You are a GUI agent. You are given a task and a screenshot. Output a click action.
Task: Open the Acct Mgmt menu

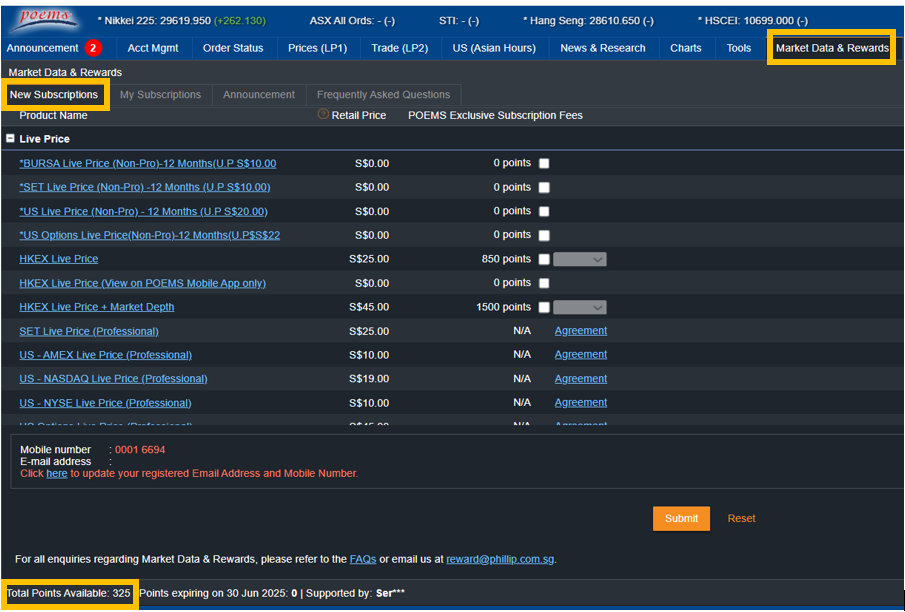(153, 48)
